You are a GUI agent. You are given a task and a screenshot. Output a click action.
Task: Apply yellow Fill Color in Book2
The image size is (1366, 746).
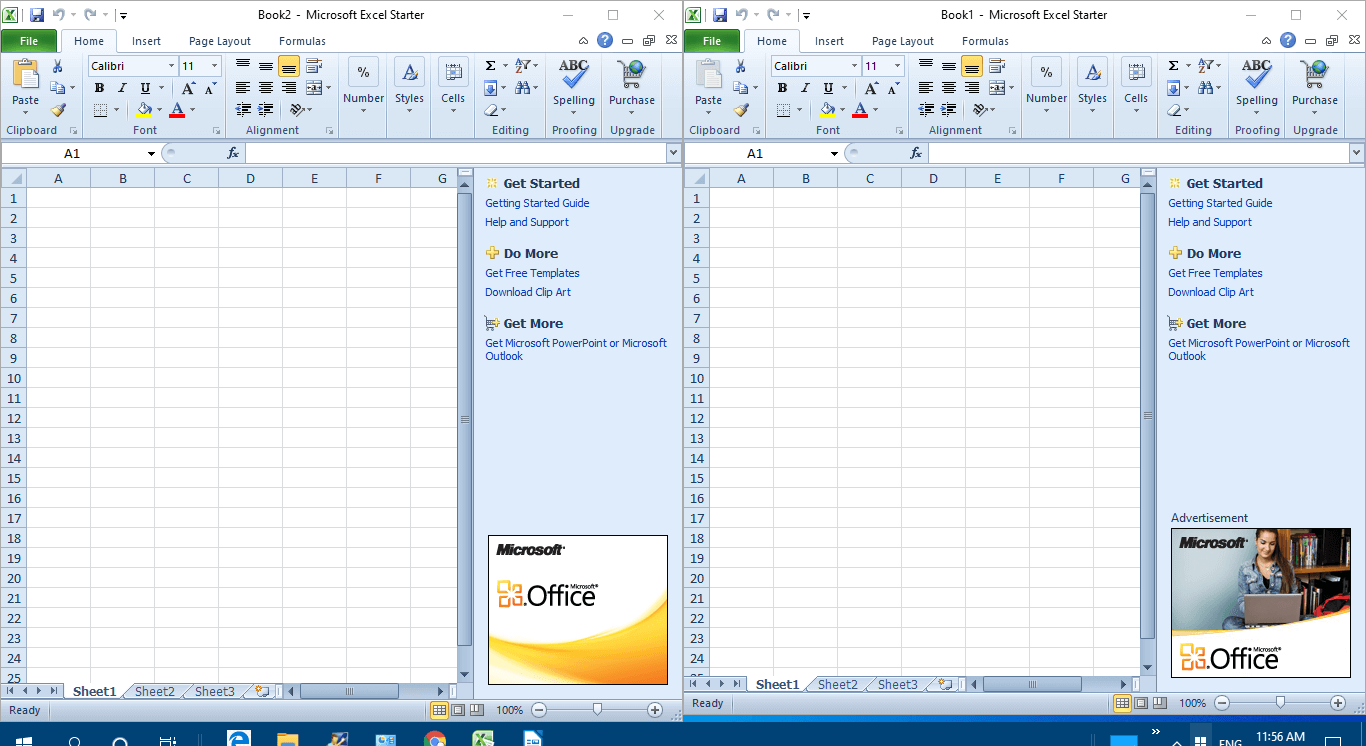click(144, 110)
